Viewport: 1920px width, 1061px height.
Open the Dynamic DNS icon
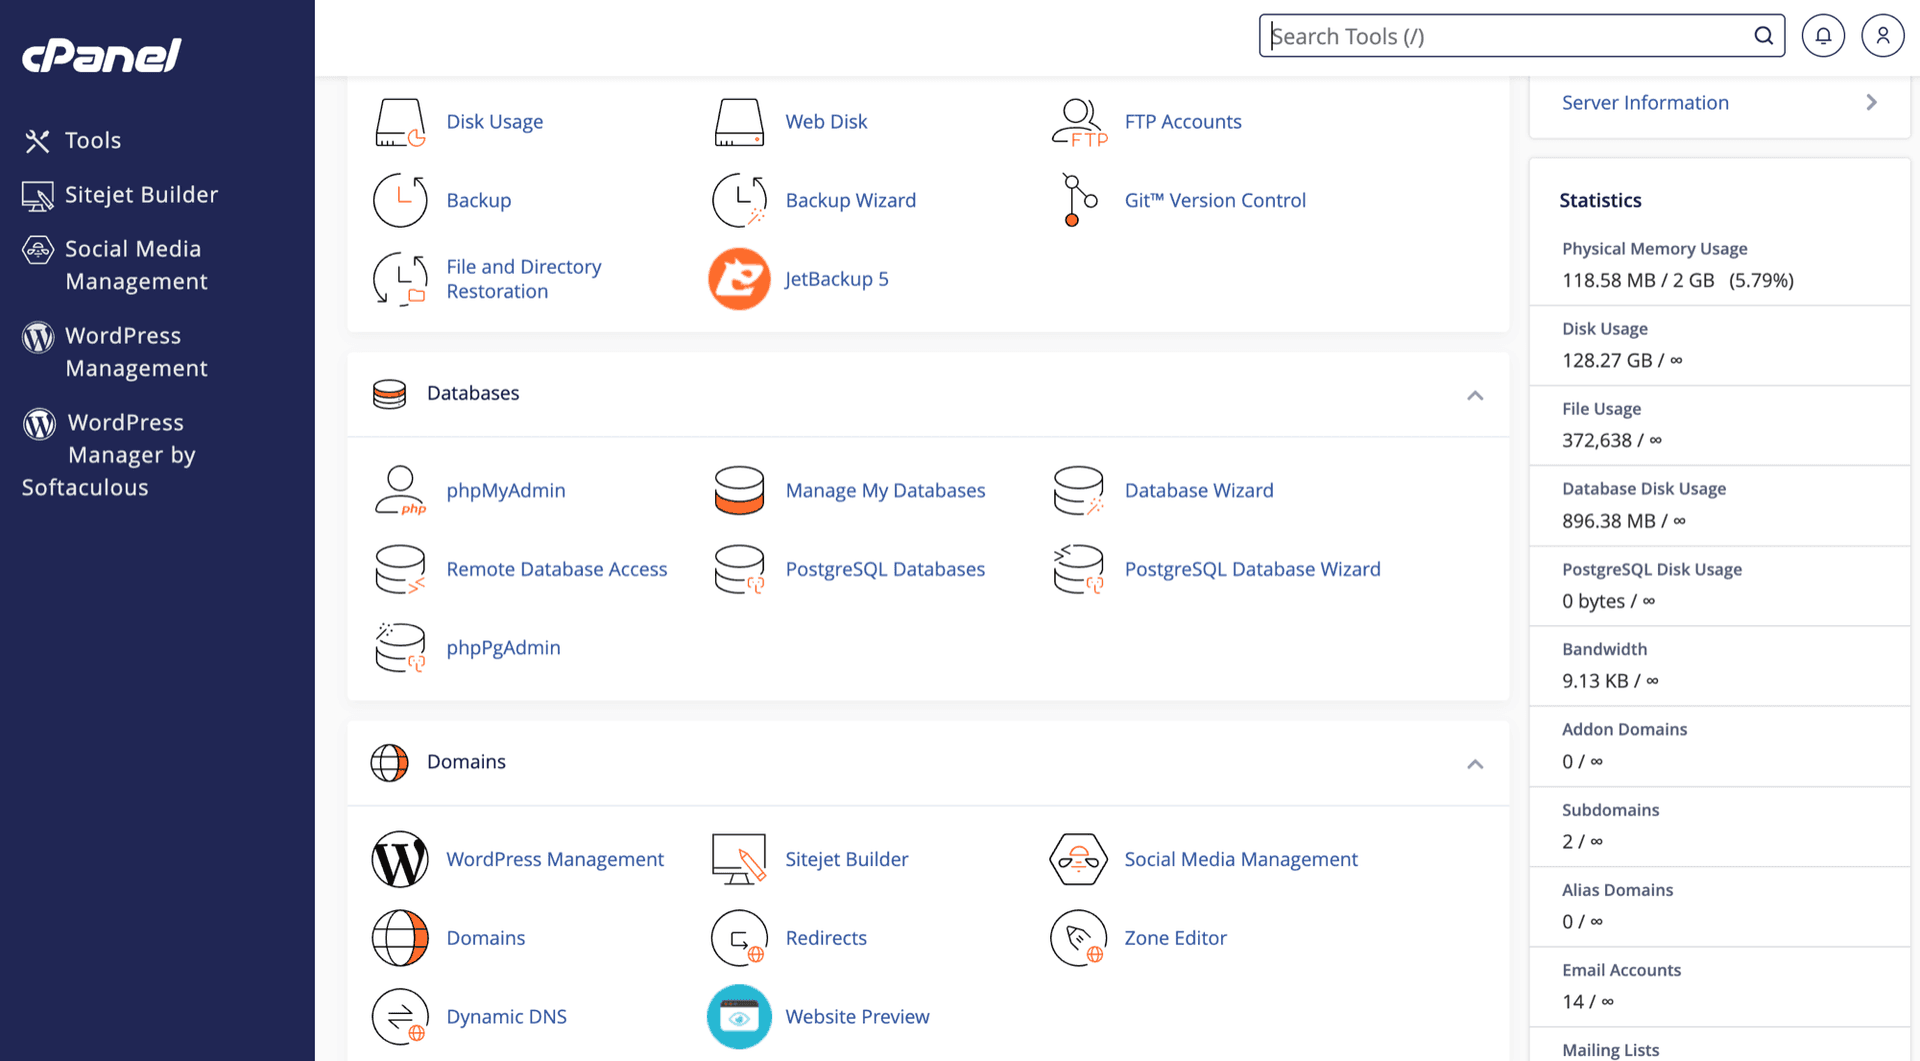coord(400,1017)
